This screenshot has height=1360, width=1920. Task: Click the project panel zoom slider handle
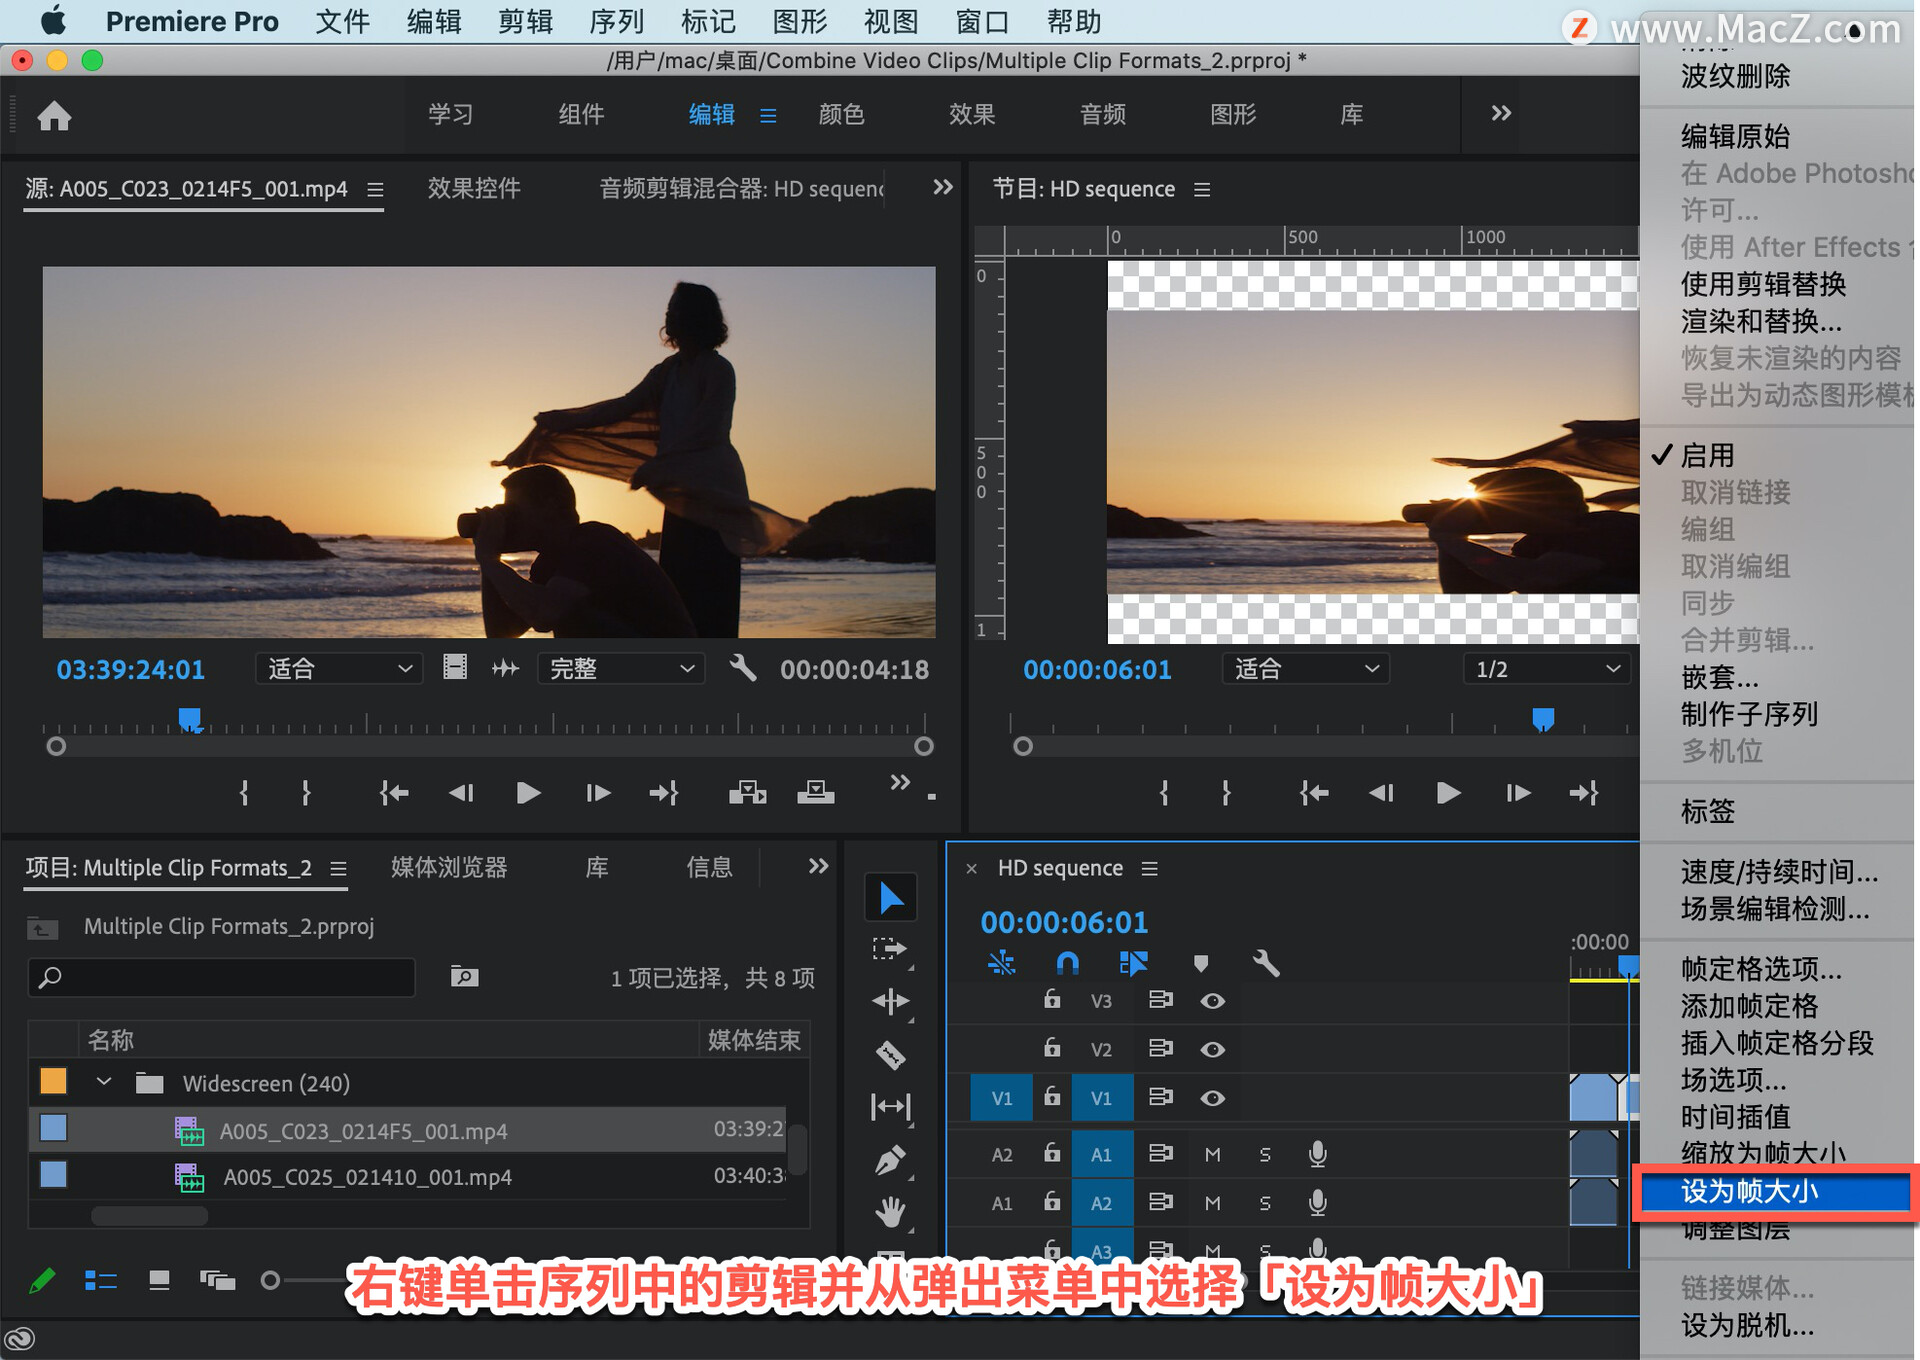[270, 1280]
